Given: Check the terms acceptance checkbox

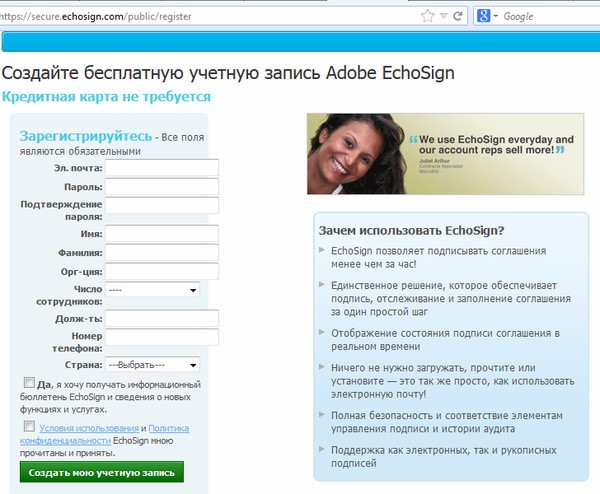Looking at the screenshot, I should coord(29,426).
